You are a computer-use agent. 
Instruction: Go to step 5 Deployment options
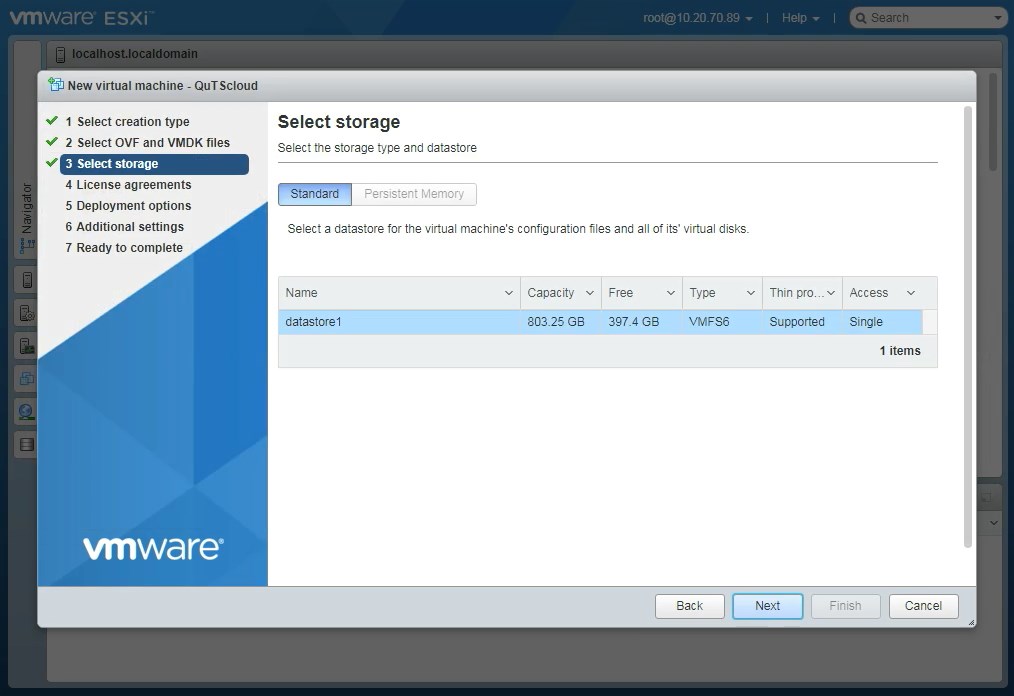(128, 206)
